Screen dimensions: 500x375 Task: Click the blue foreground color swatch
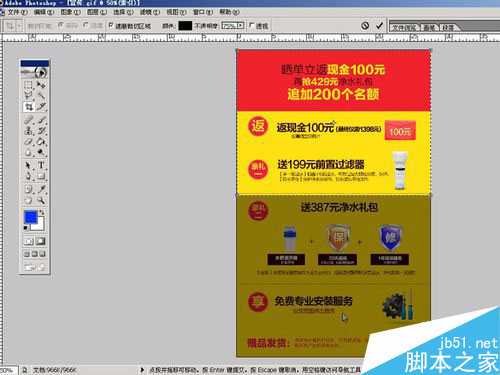[x=31, y=217]
